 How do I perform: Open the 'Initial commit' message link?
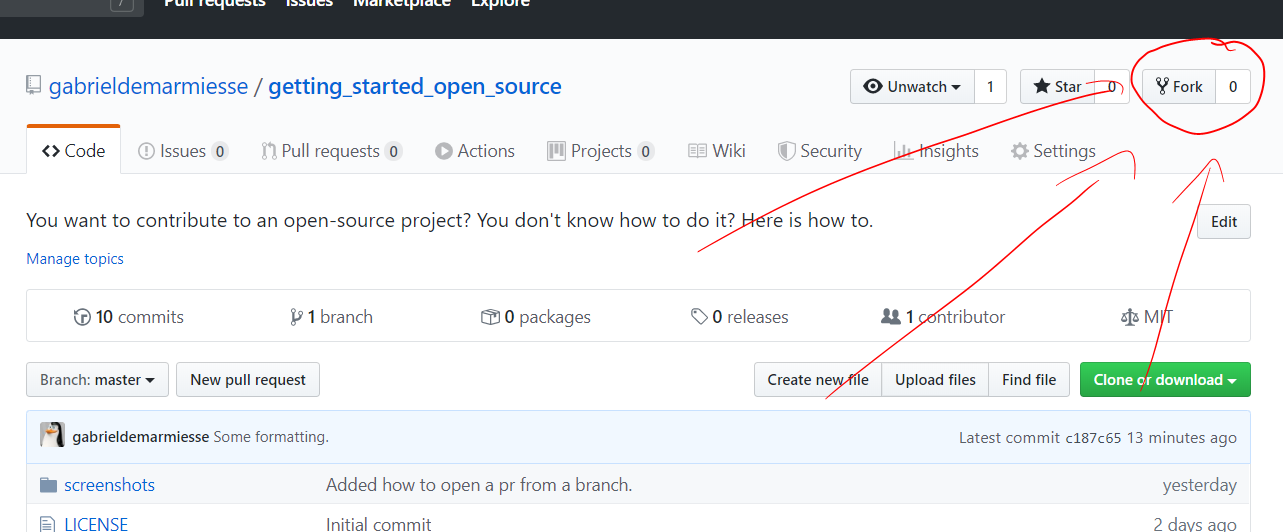coord(379,524)
